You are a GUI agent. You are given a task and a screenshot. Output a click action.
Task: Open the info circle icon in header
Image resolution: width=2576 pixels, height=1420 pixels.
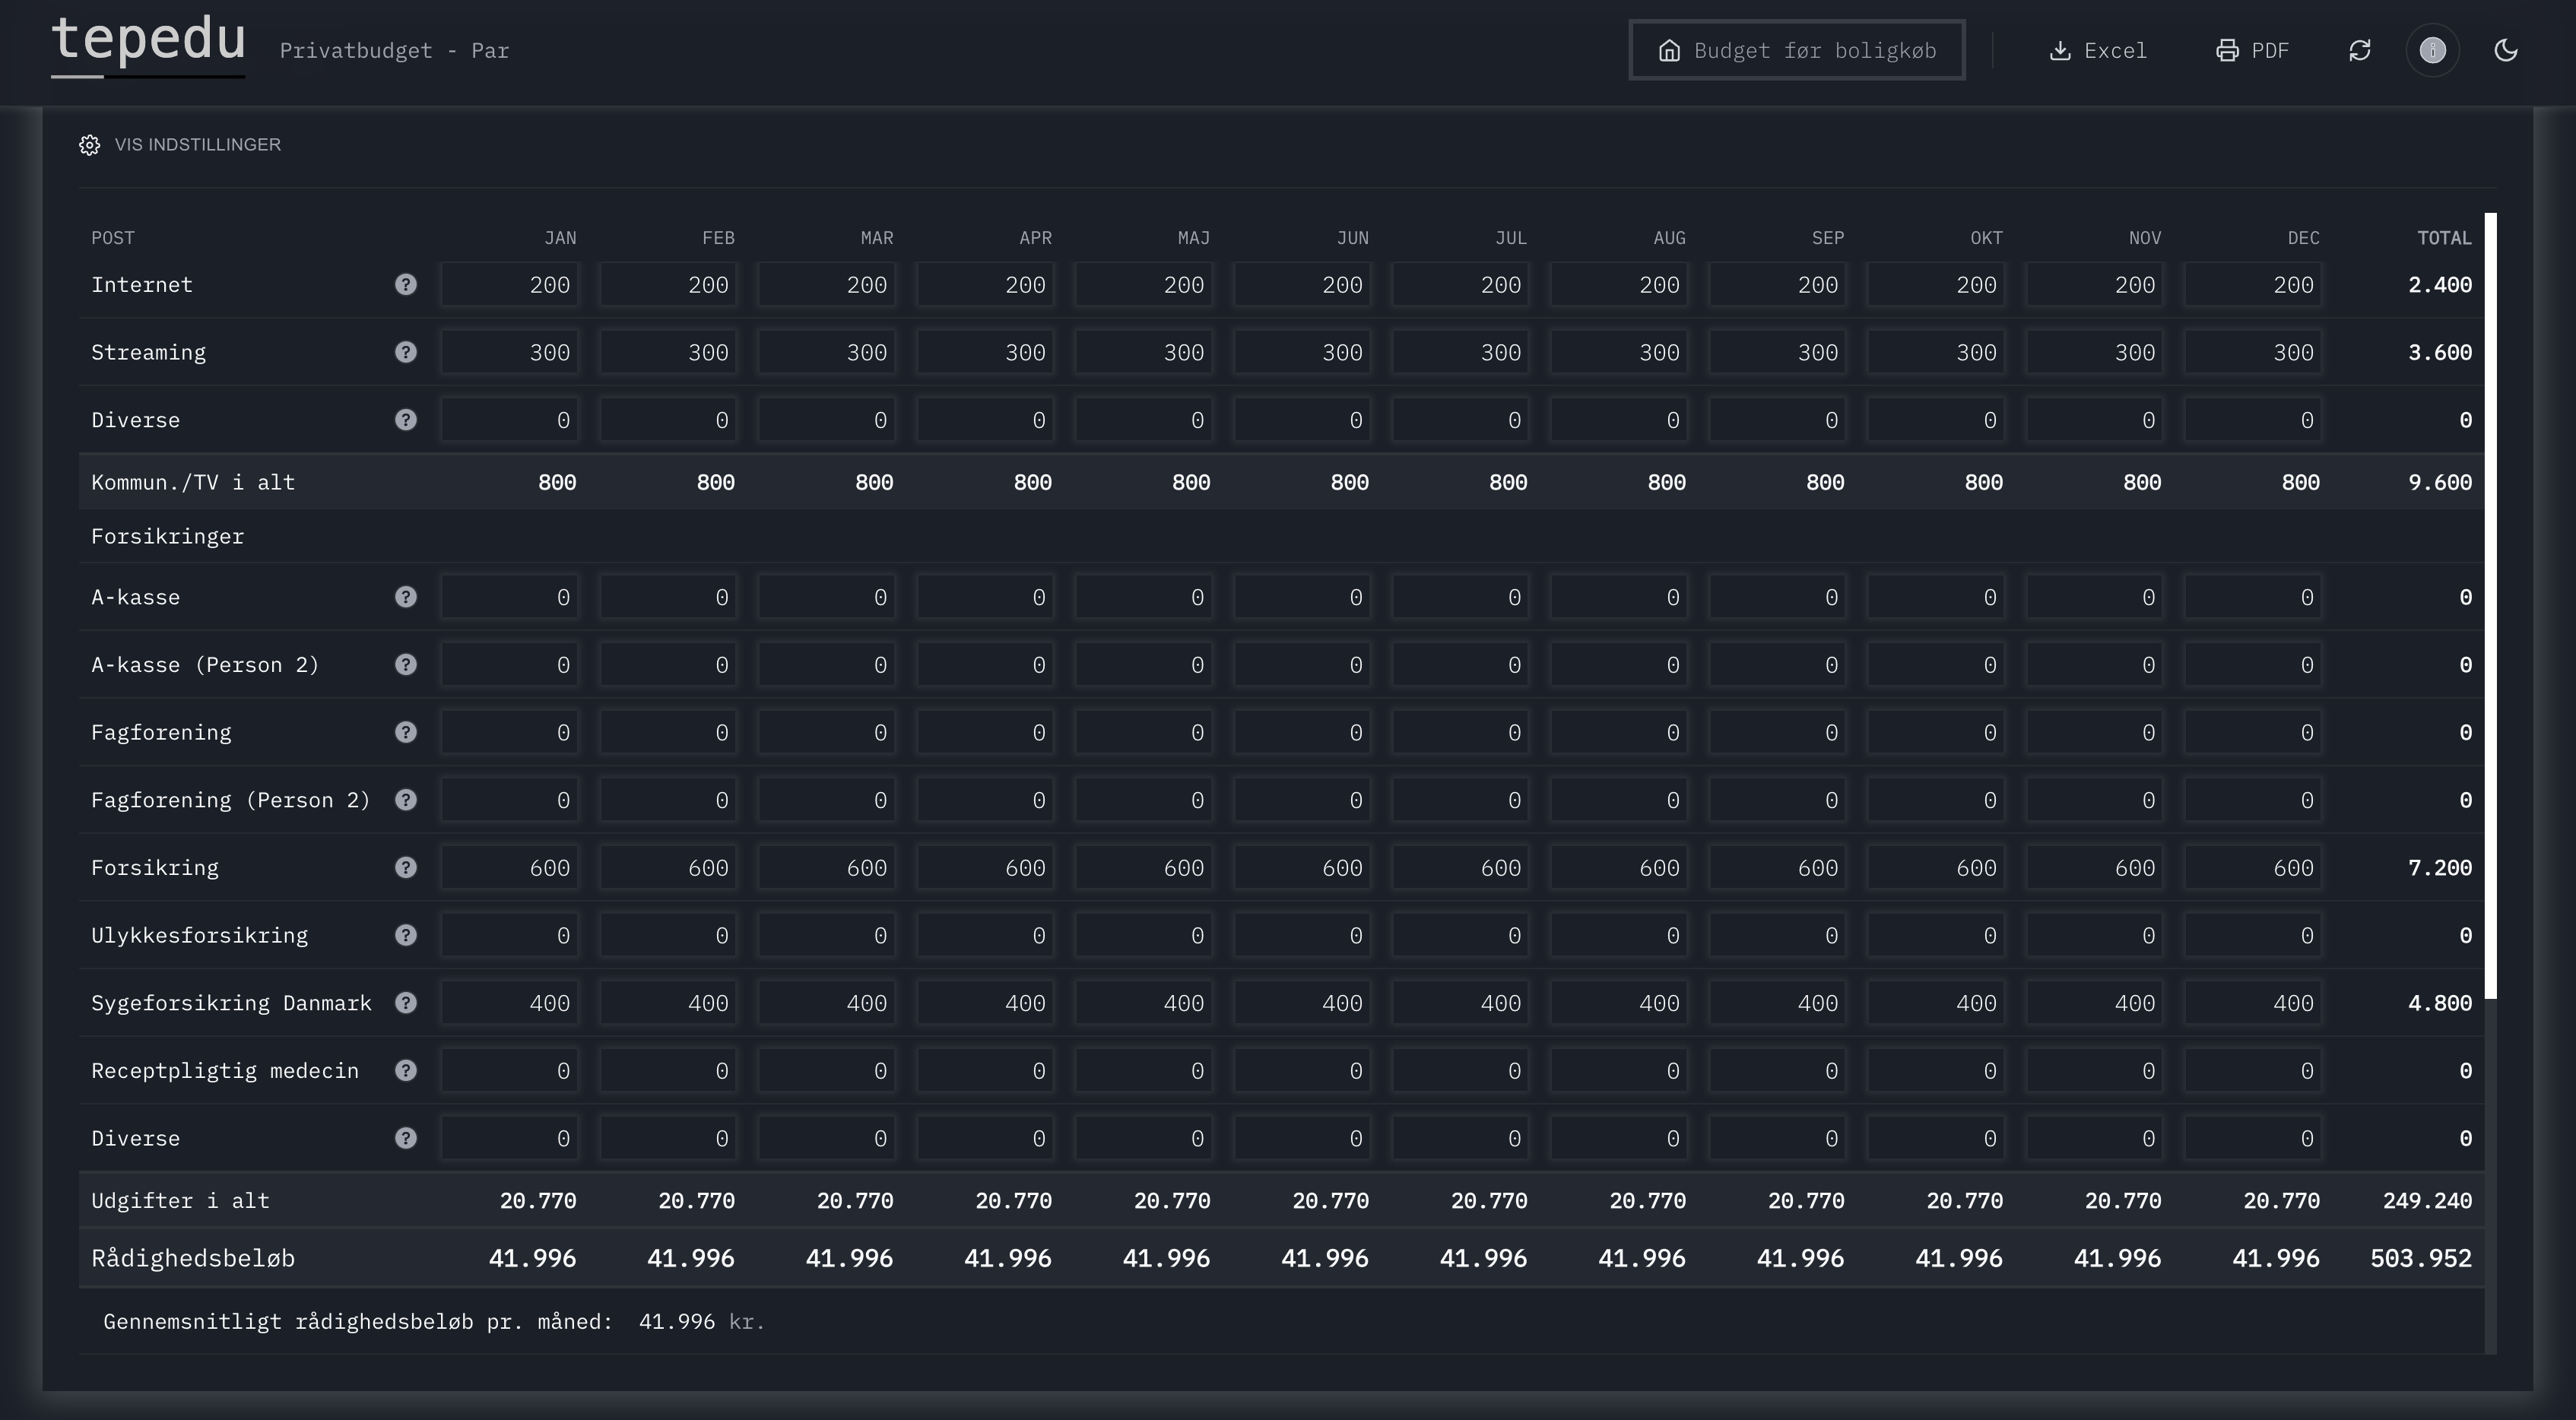2433,50
